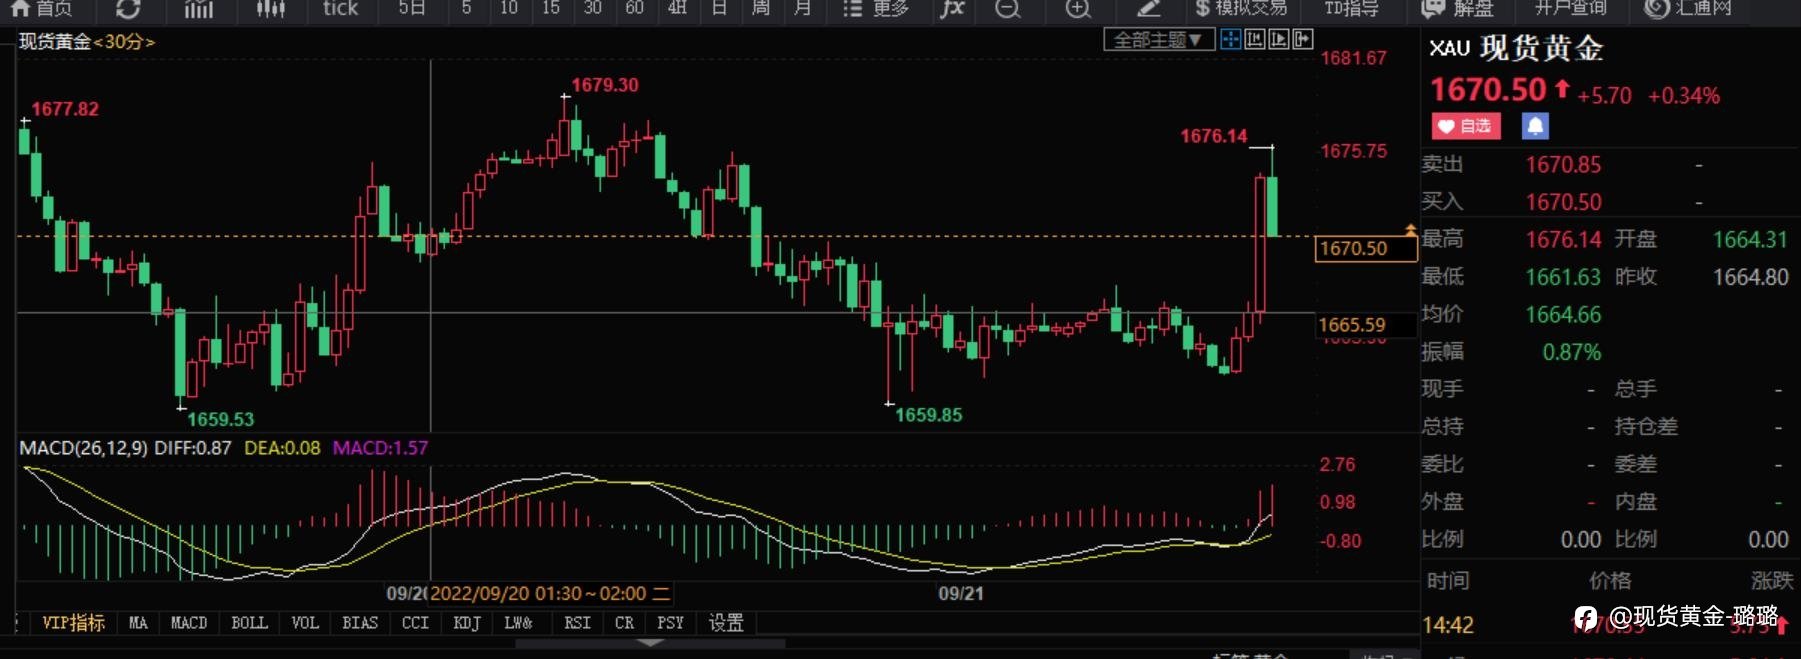This screenshot has height=659, width=1801.
Task: Zoom out with minus magnifier
Action: tap(1008, 8)
